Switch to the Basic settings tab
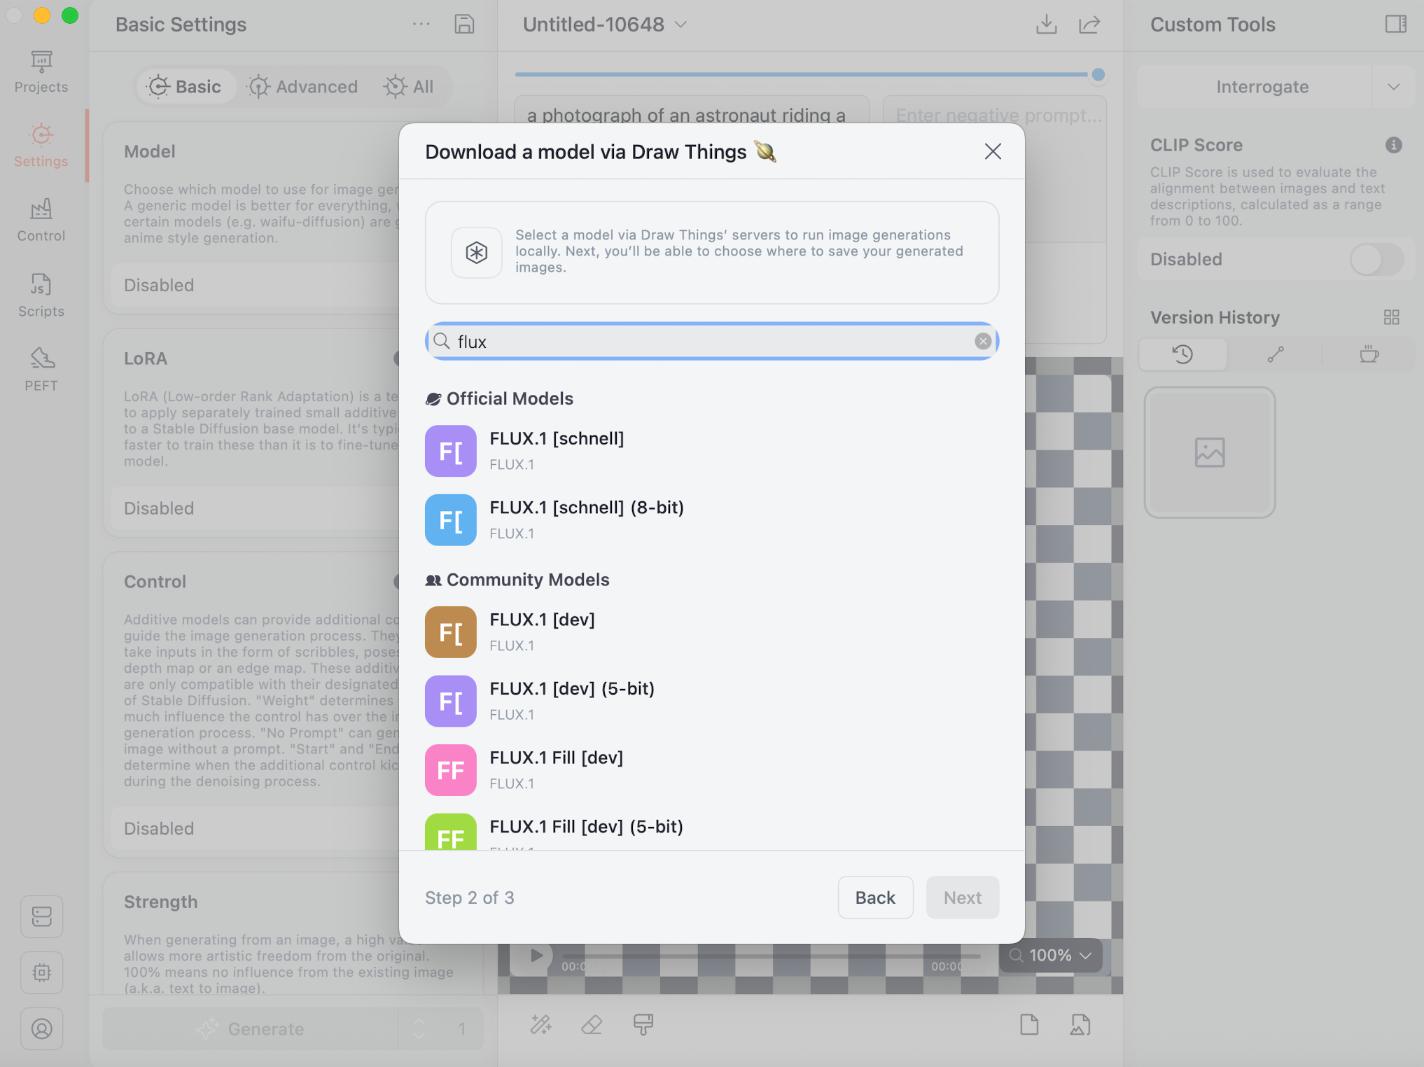 (x=186, y=87)
